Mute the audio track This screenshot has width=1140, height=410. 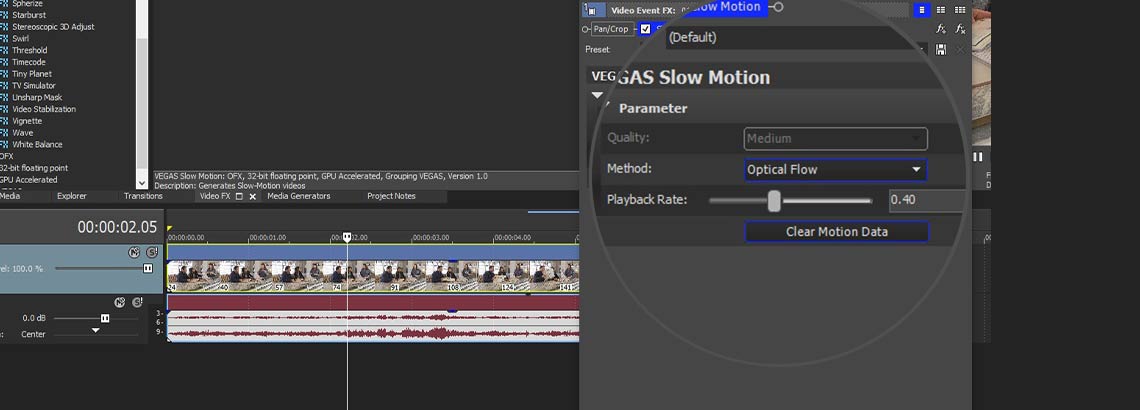point(120,302)
